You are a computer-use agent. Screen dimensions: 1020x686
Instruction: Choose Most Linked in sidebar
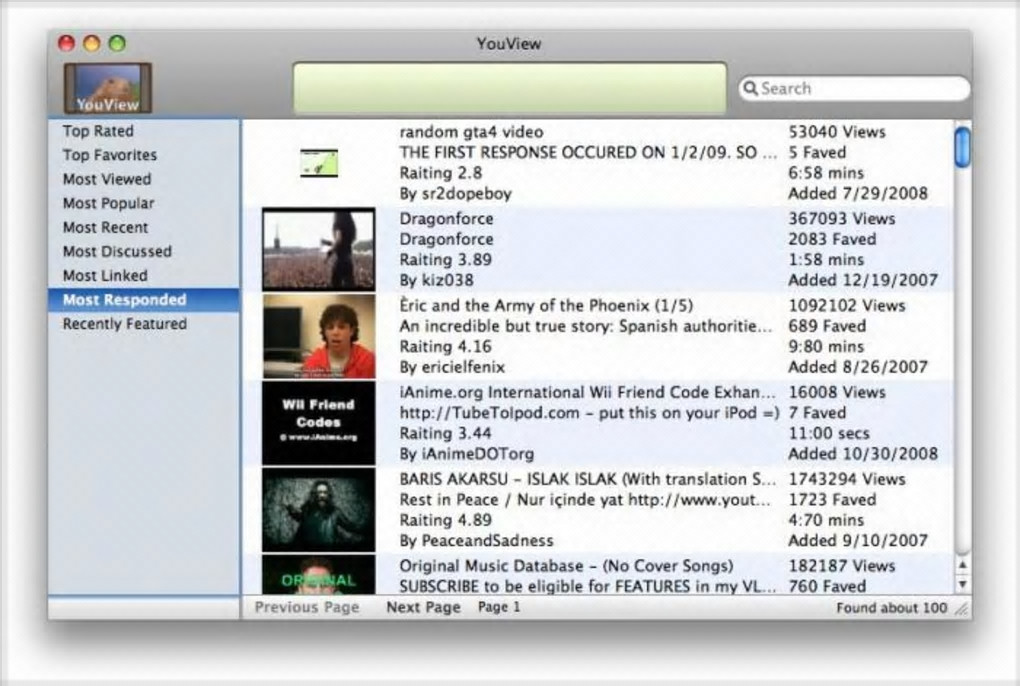(105, 276)
